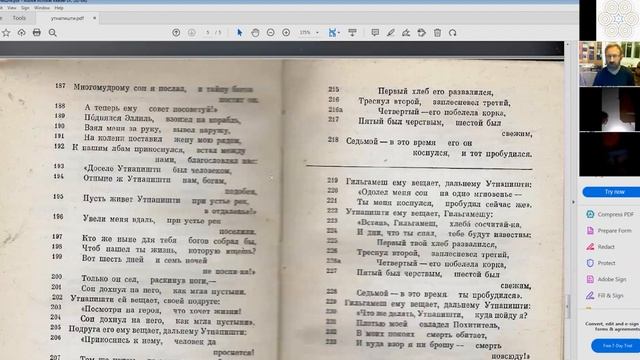
Task: Click the Free 7-Day Trial button
Action: point(616,346)
